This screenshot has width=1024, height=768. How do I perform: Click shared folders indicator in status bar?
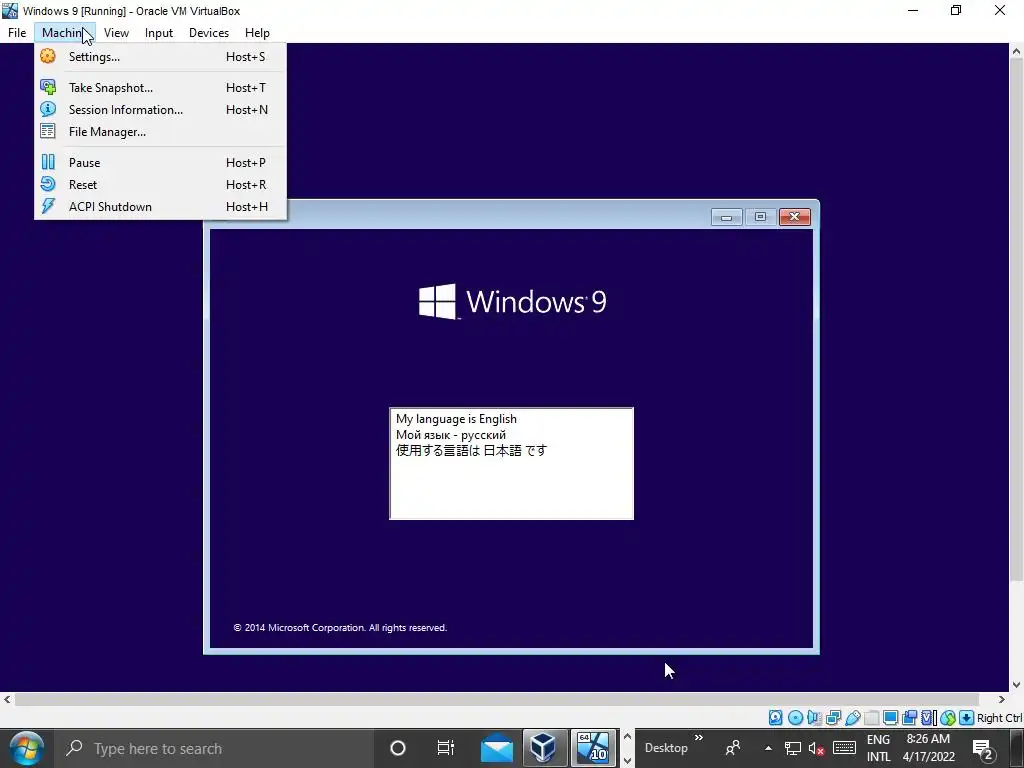pyautogui.click(x=871, y=718)
